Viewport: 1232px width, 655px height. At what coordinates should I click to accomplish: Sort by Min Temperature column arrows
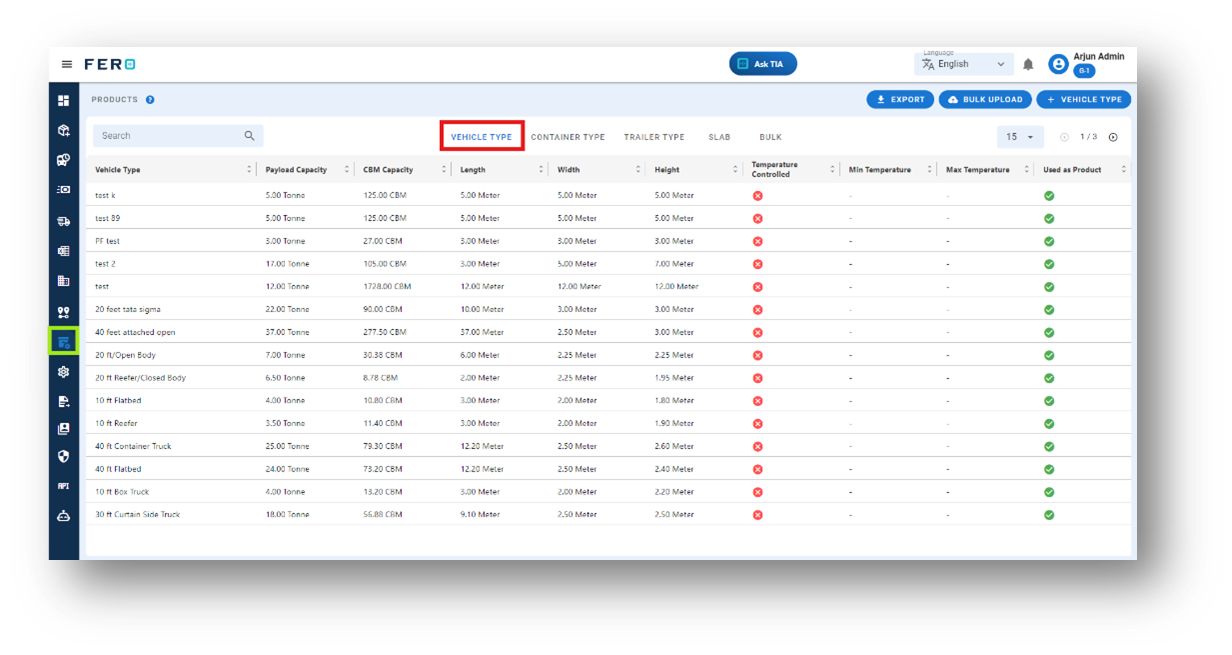click(x=929, y=169)
